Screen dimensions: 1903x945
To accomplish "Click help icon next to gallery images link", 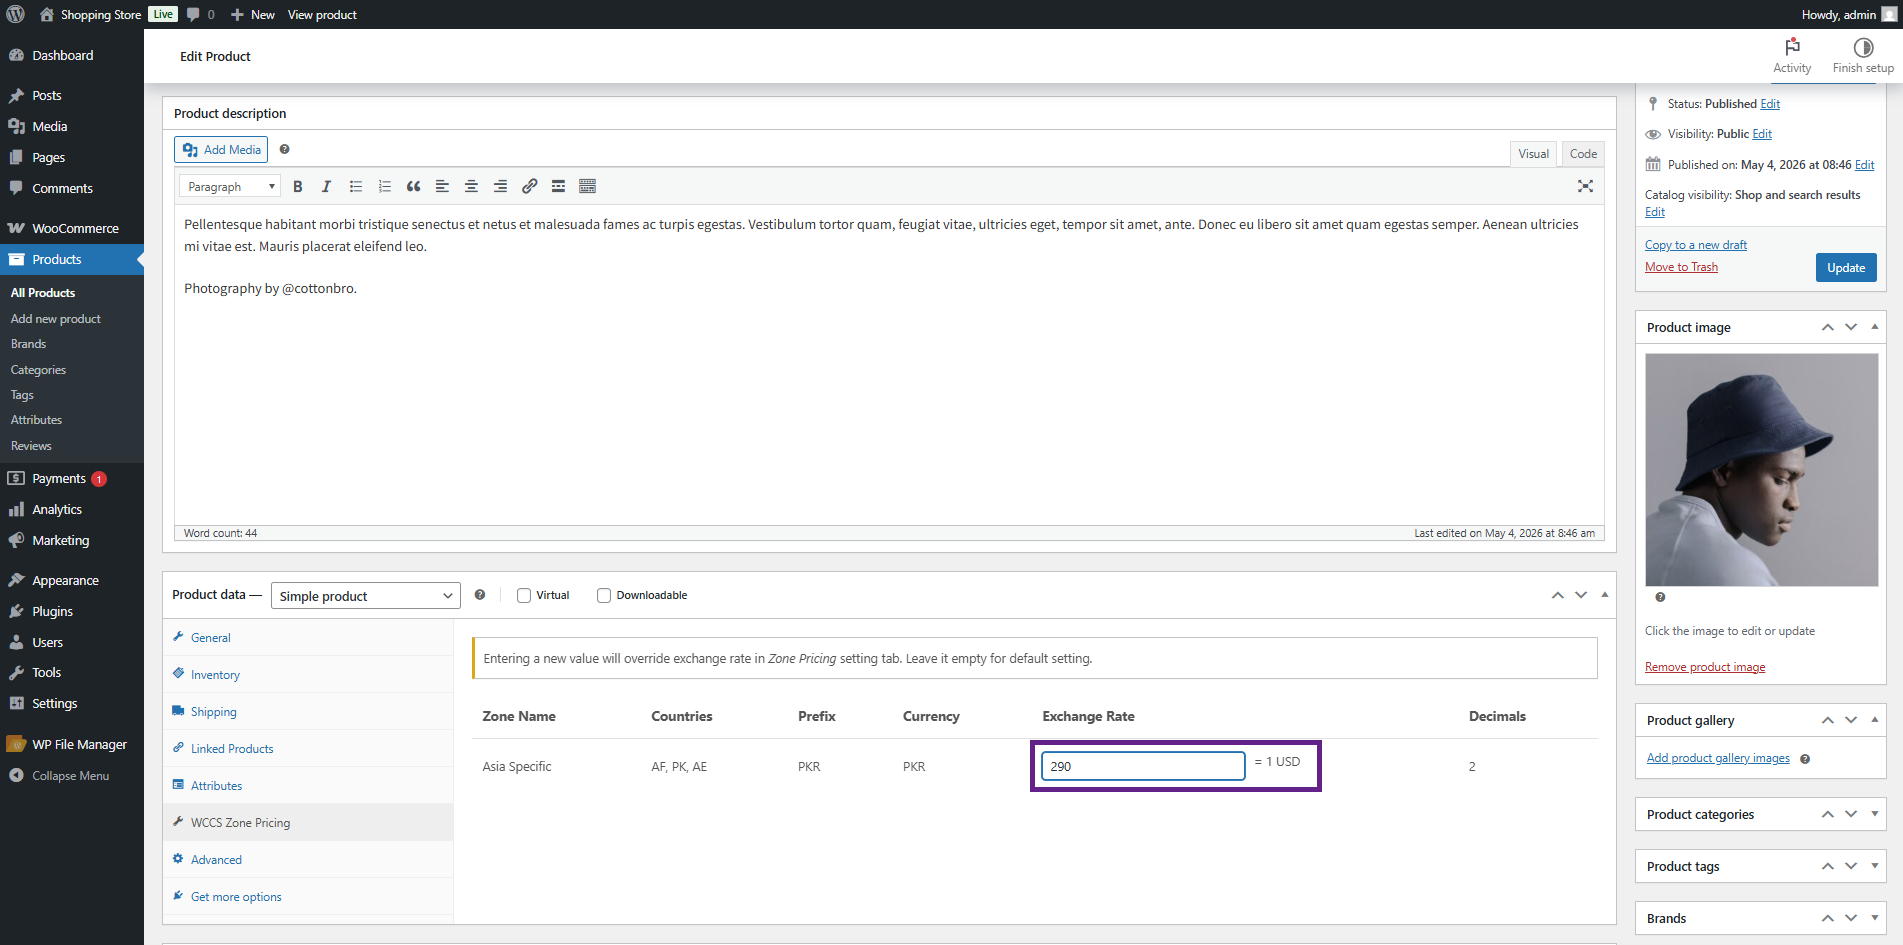I will pyautogui.click(x=1805, y=759).
